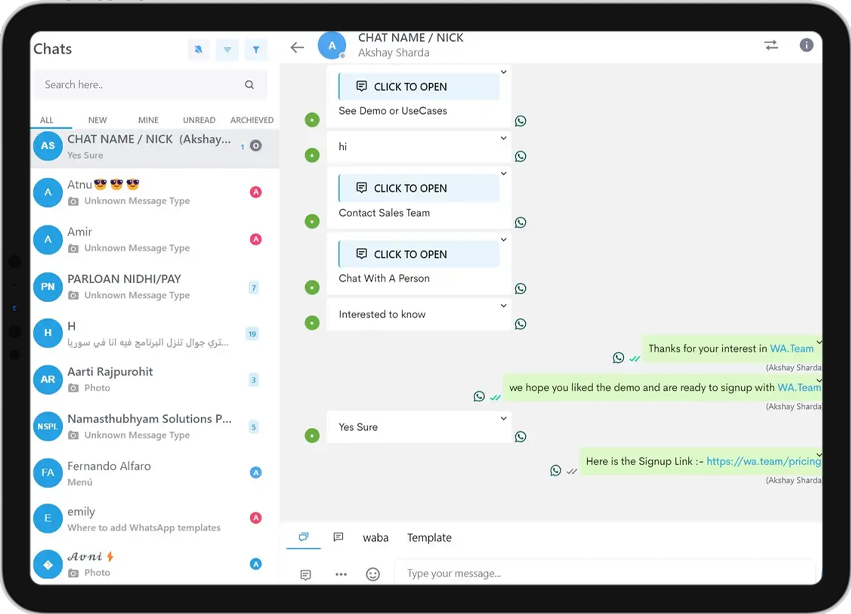Screen dimensions: 851x614
Task: Click the magnifier search icon
Action: pyautogui.click(x=249, y=85)
